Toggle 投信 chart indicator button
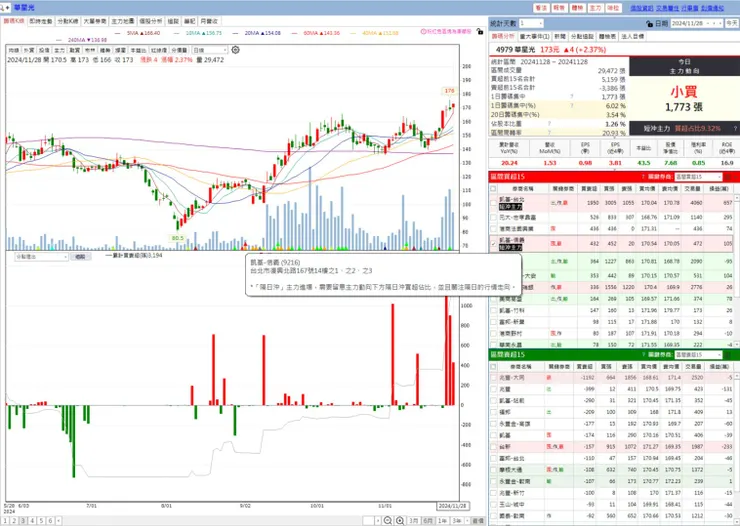Viewport: 740px width, 526px height. [44, 50]
